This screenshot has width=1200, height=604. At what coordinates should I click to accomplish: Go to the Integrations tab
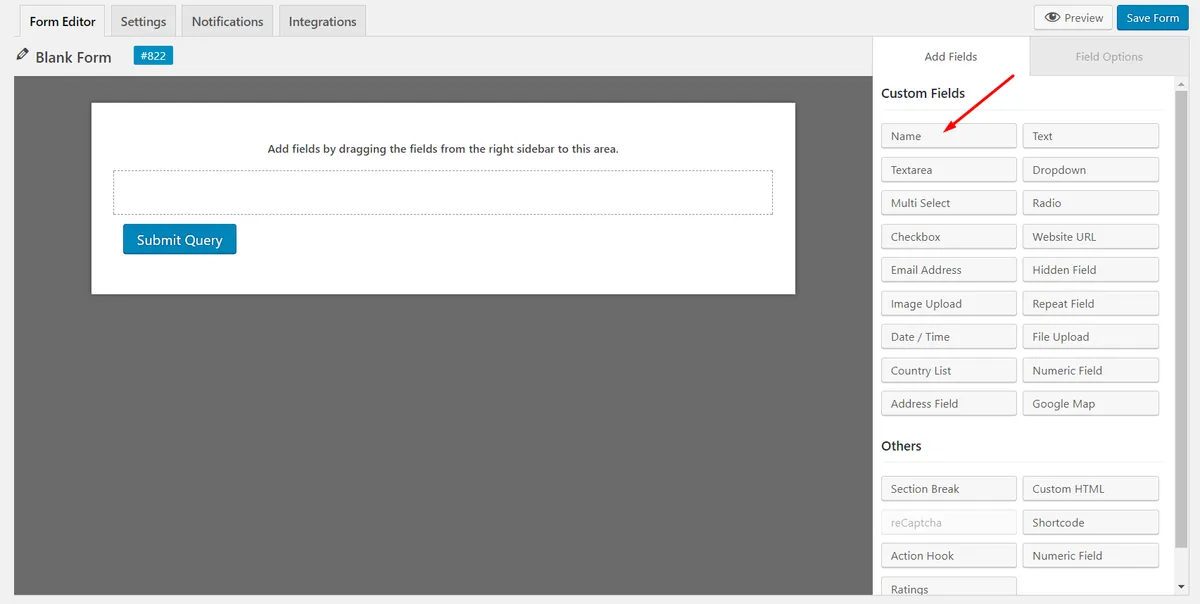(322, 21)
